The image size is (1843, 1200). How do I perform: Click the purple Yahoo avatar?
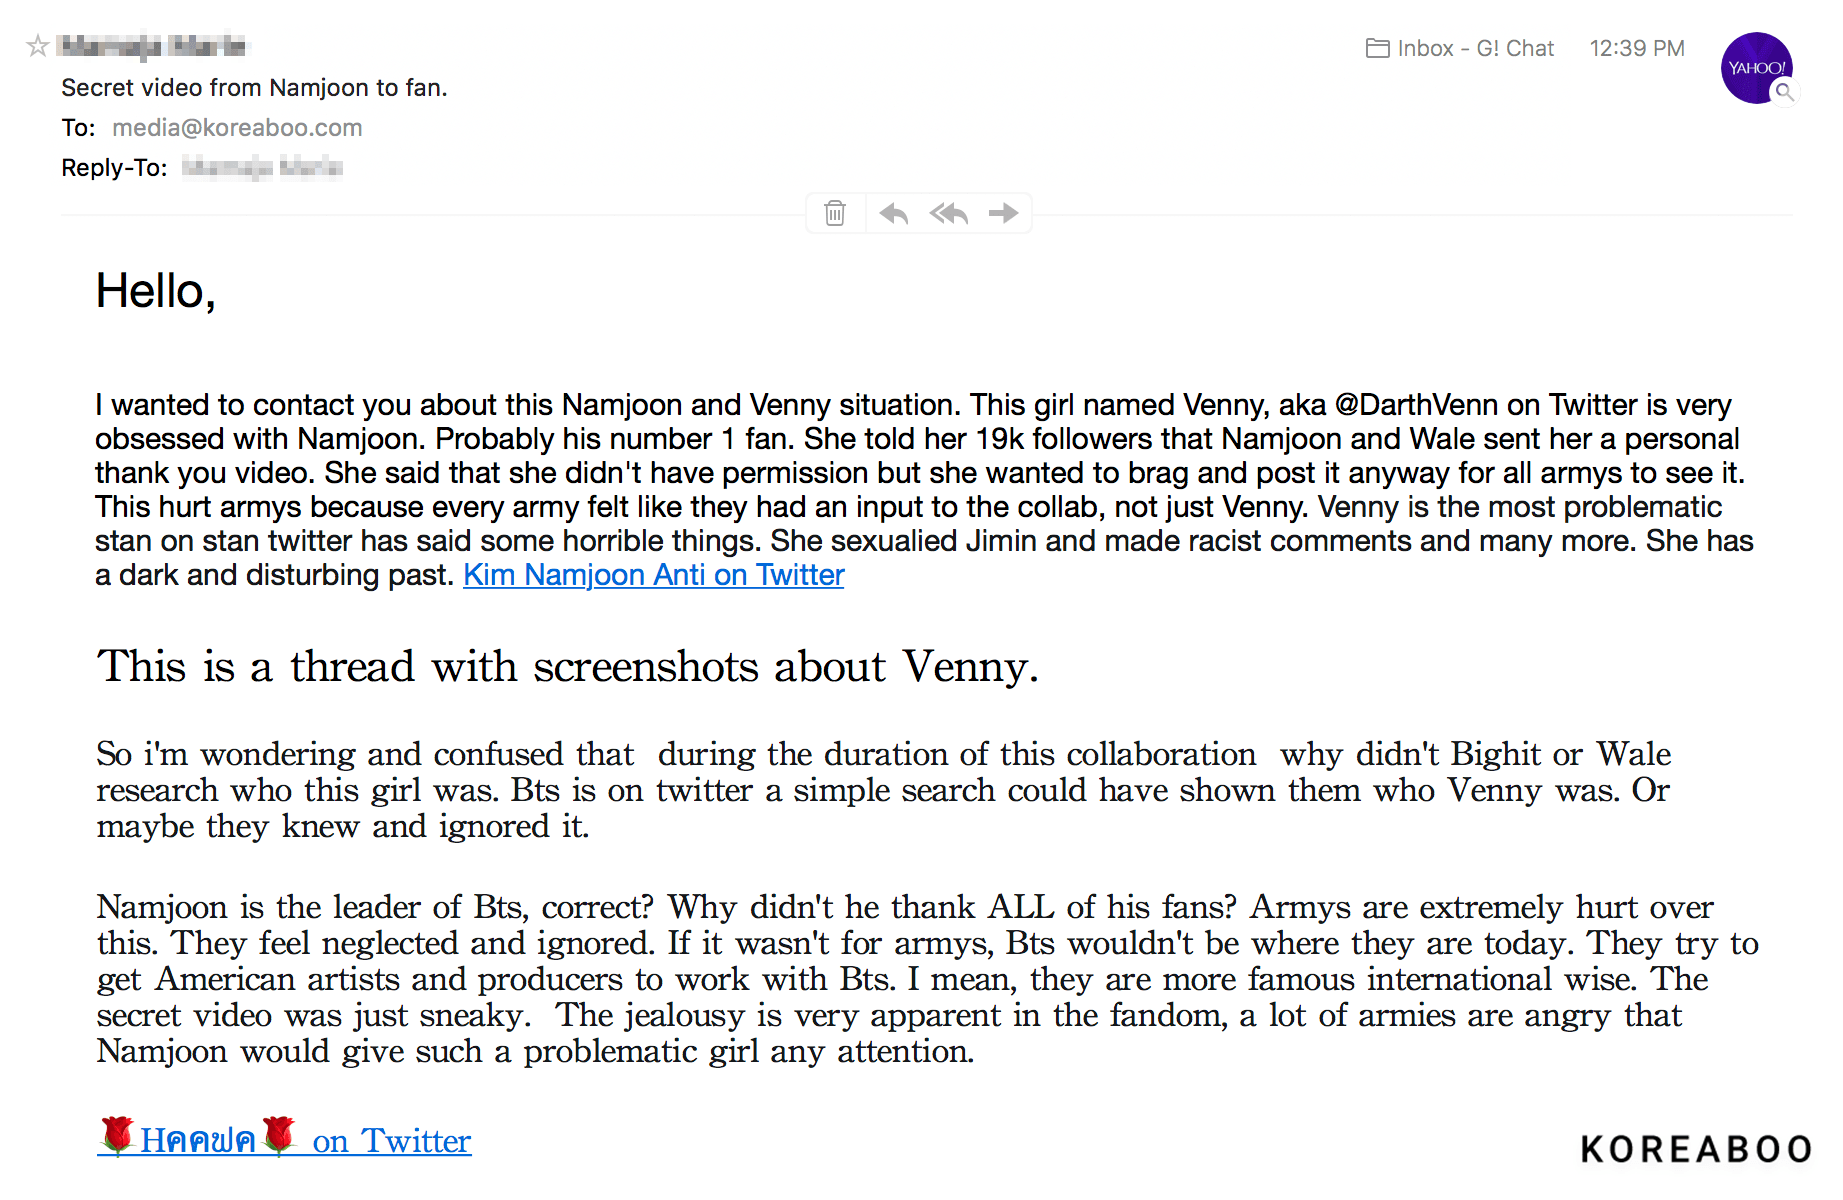coord(1754,66)
